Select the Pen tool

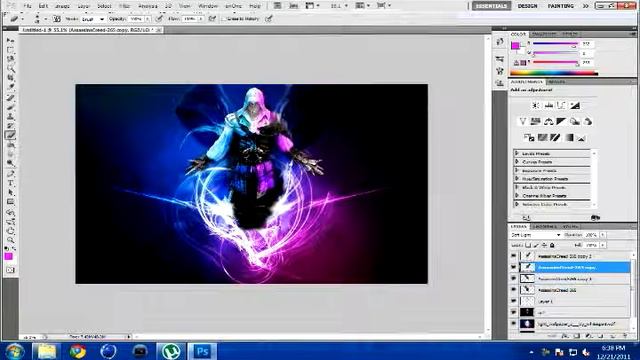point(10,173)
